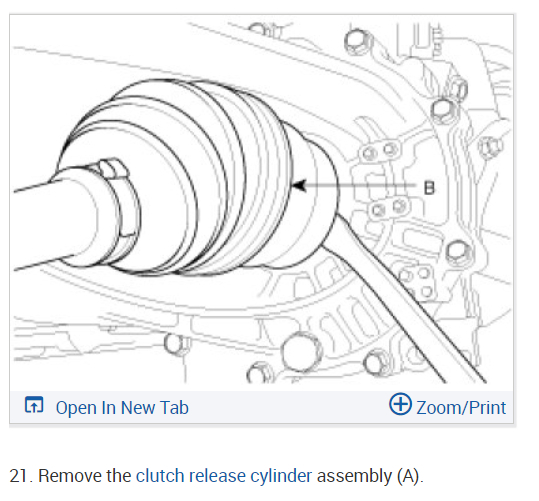Click the word "assembly" in step 21
The height and width of the screenshot is (501, 539).
pos(354,477)
